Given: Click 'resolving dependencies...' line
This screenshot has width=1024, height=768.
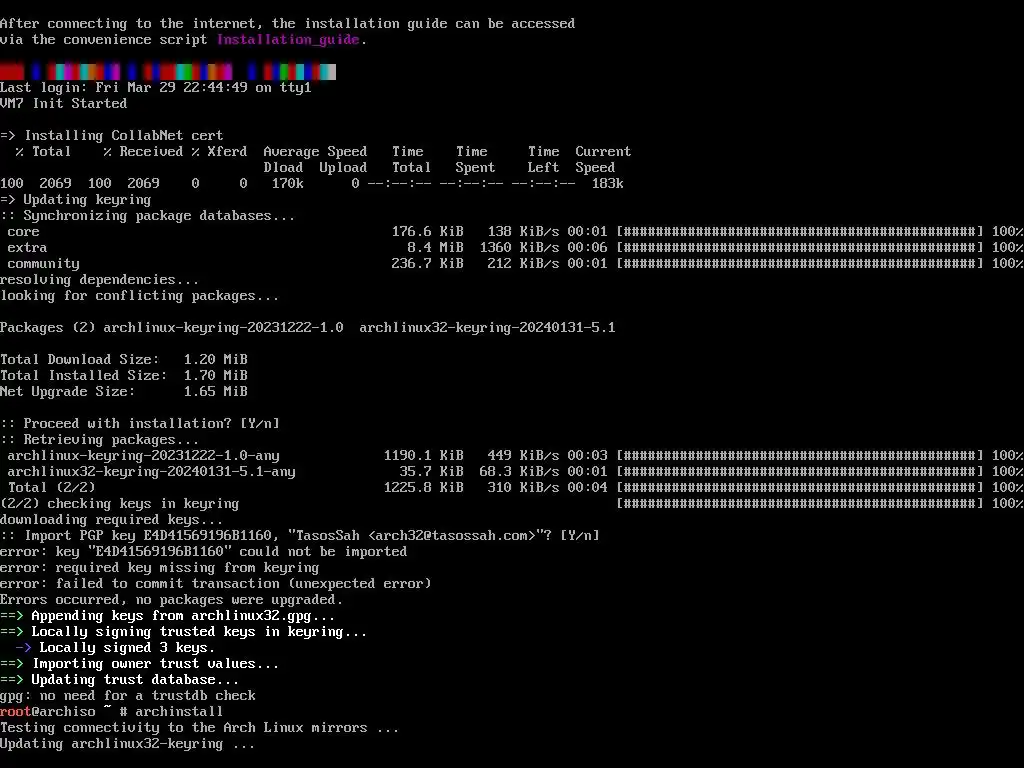Looking at the screenshot, I should (x=99, y=280).
